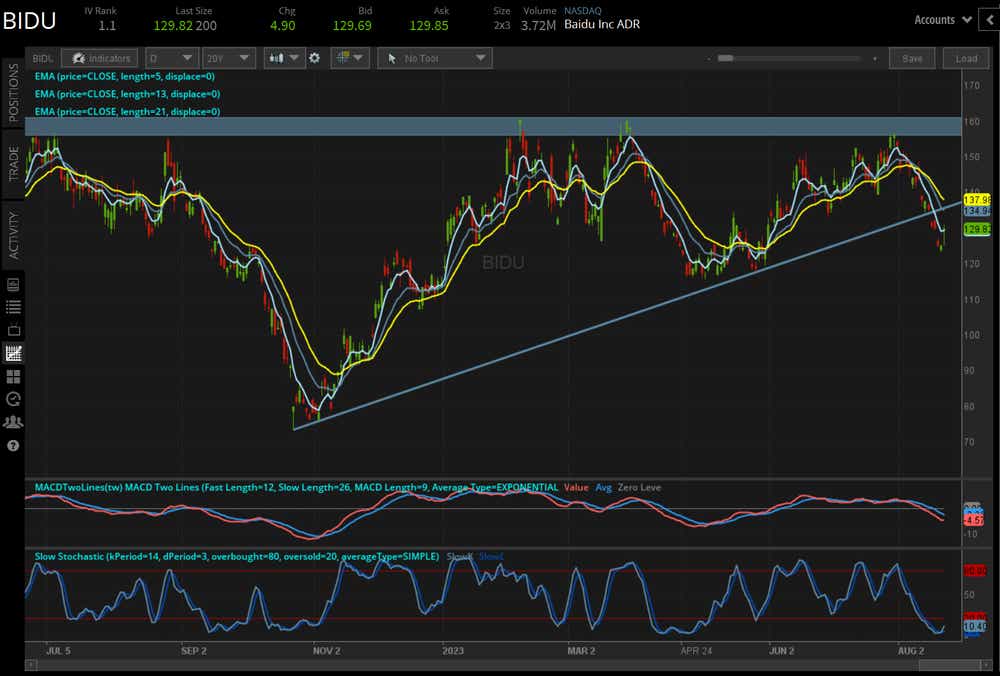This screenshot has width=1000, height=676.
Task: Select the charts icon in sidebar
Action: [13, 353]
